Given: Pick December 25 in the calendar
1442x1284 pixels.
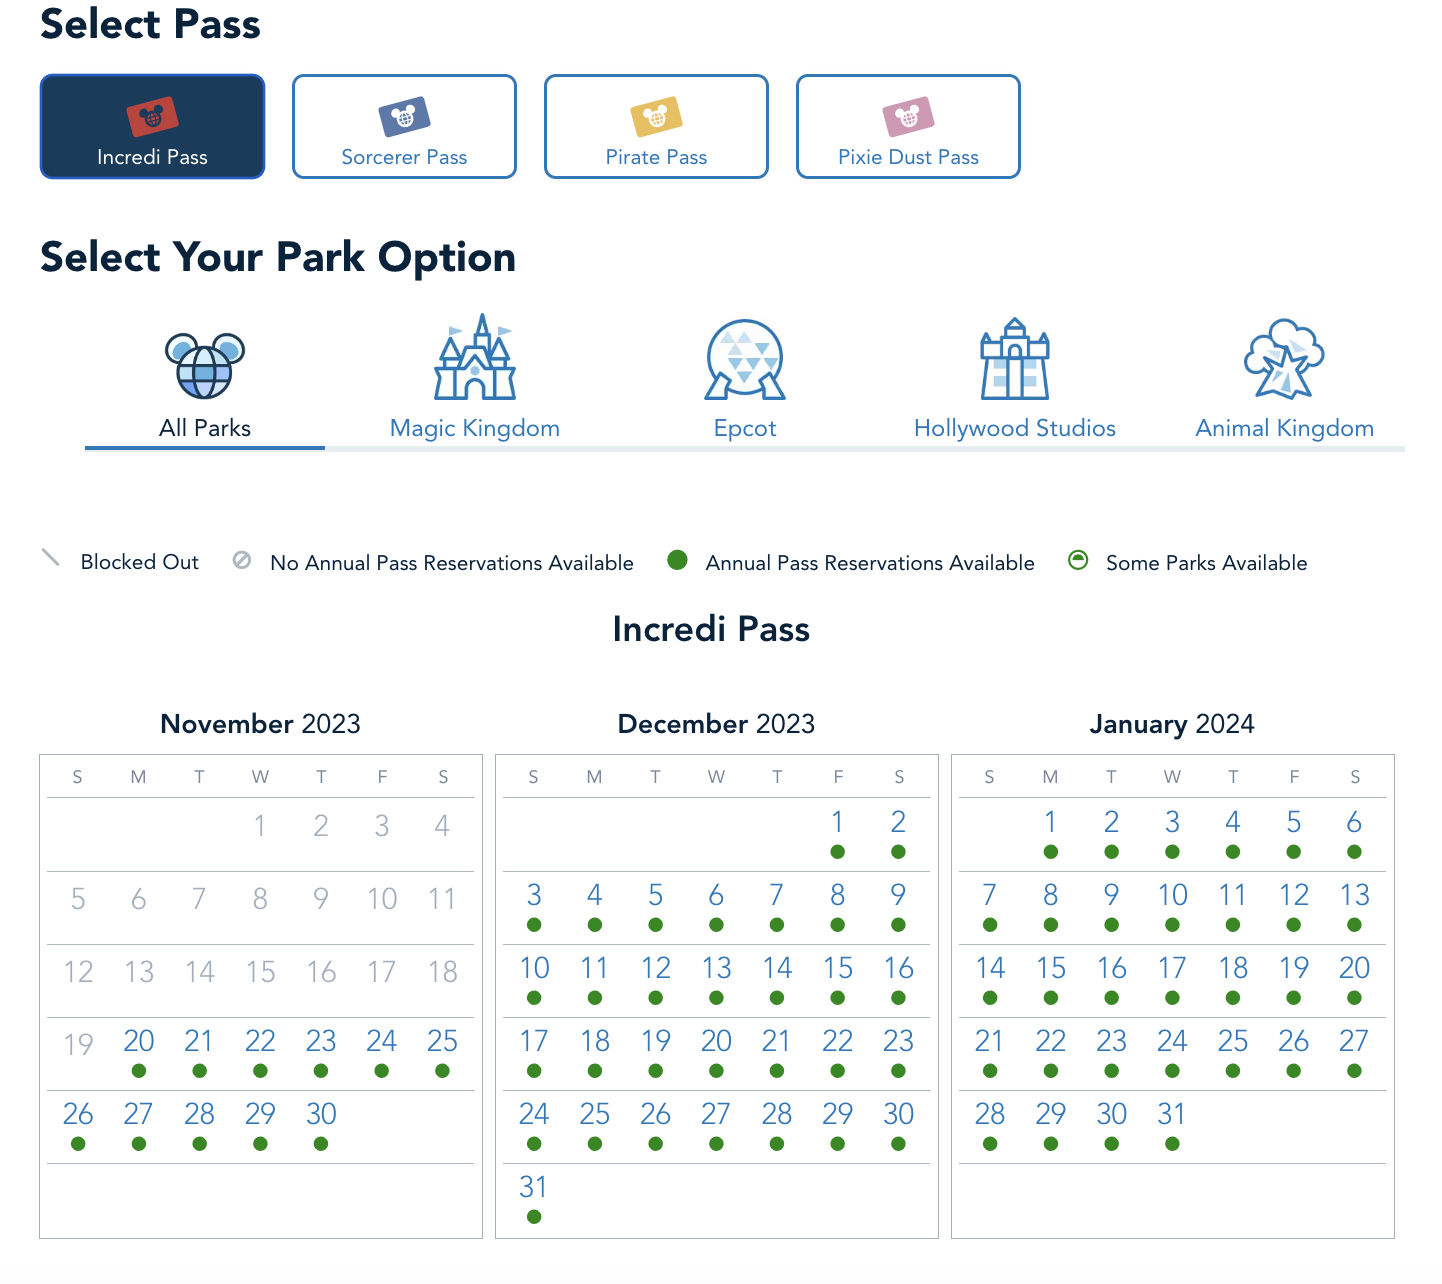Looking at the screenshot, I should 595,1114.
